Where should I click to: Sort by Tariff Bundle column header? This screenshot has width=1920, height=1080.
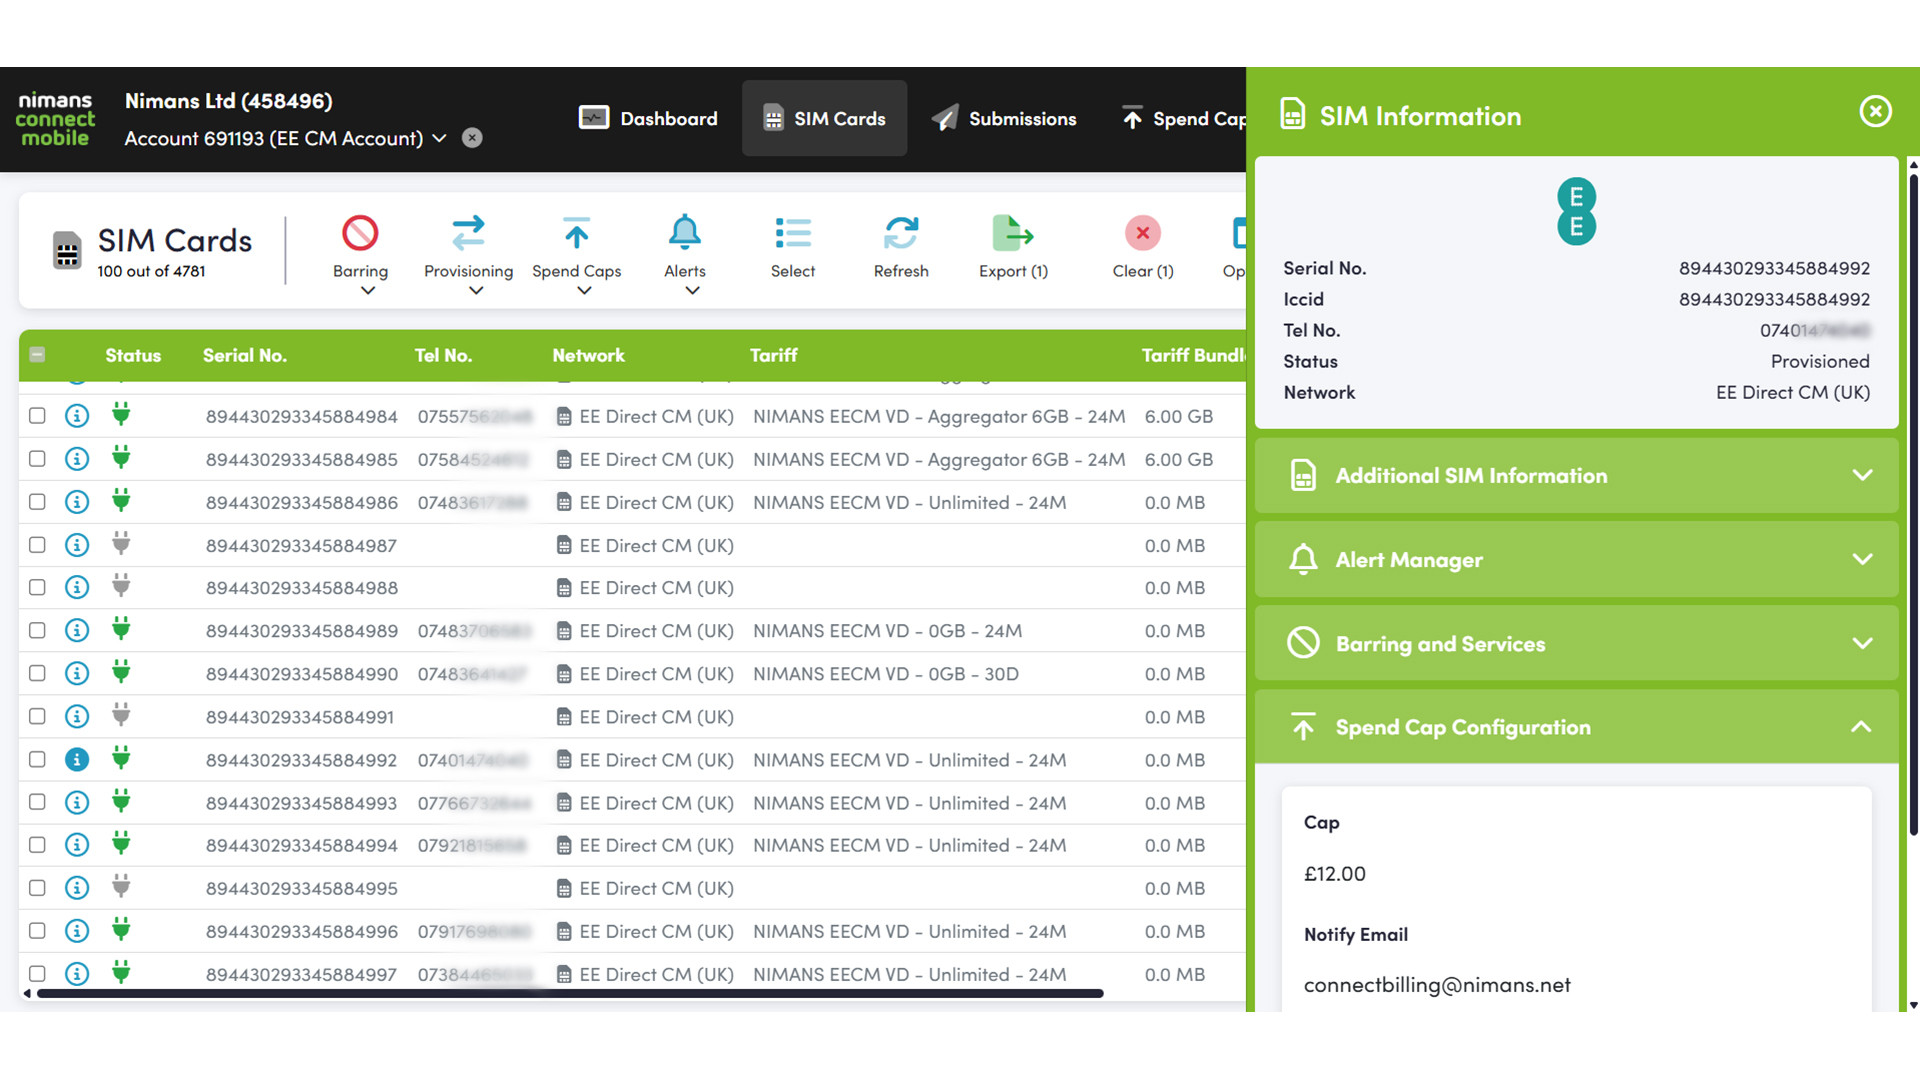click(1194, 355)
